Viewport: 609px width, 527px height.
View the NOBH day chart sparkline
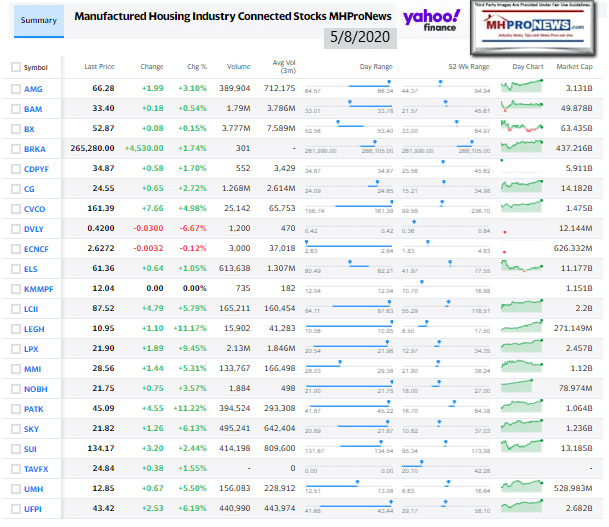click(526, 387)
